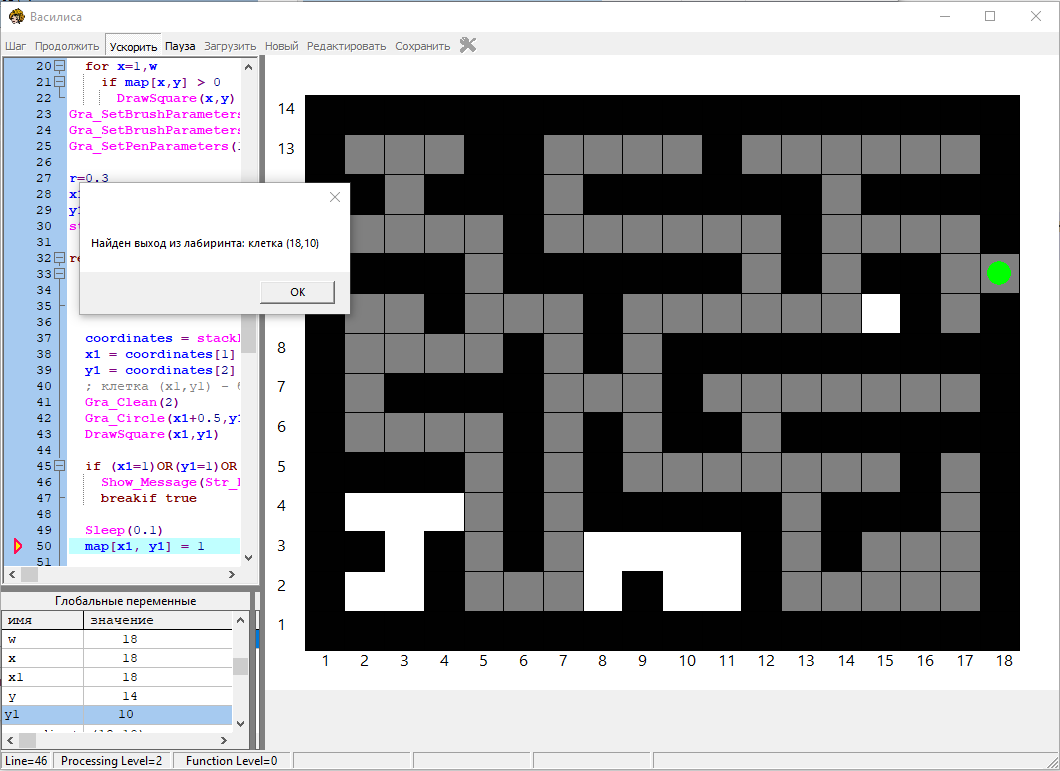Screen dimensions: 1060x771
Task: Collapse the for loop fold at line 20
Action: 60,66
